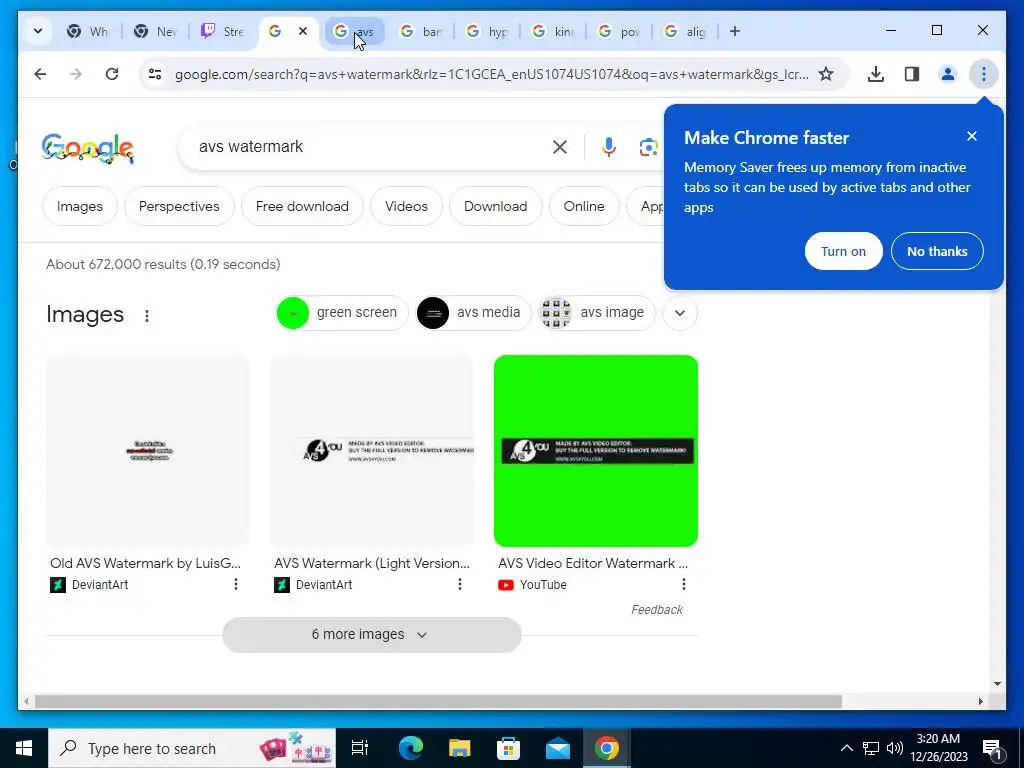The width and height of the screenshot is (1024, 768).
Task: Decline Memory Saver with No thanks
Action: click(936, 251)
